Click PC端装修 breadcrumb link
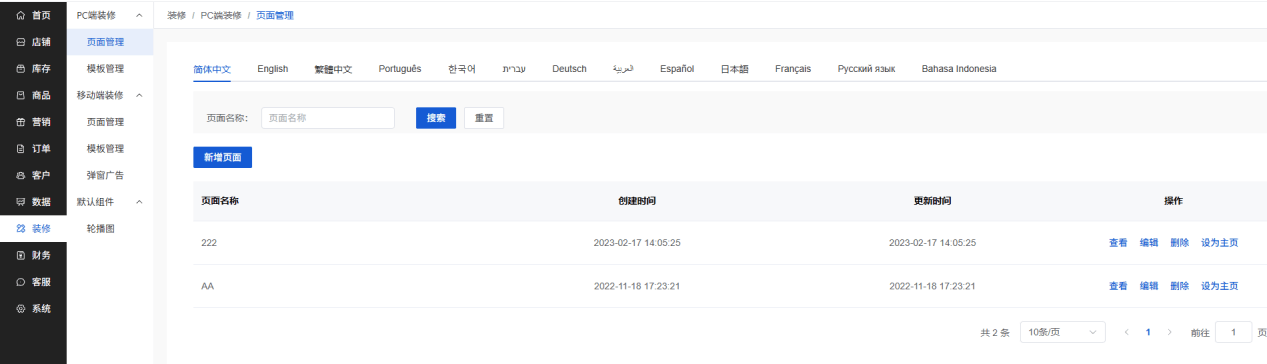The width and height of the screenshot is (1267, 364). 221,16
